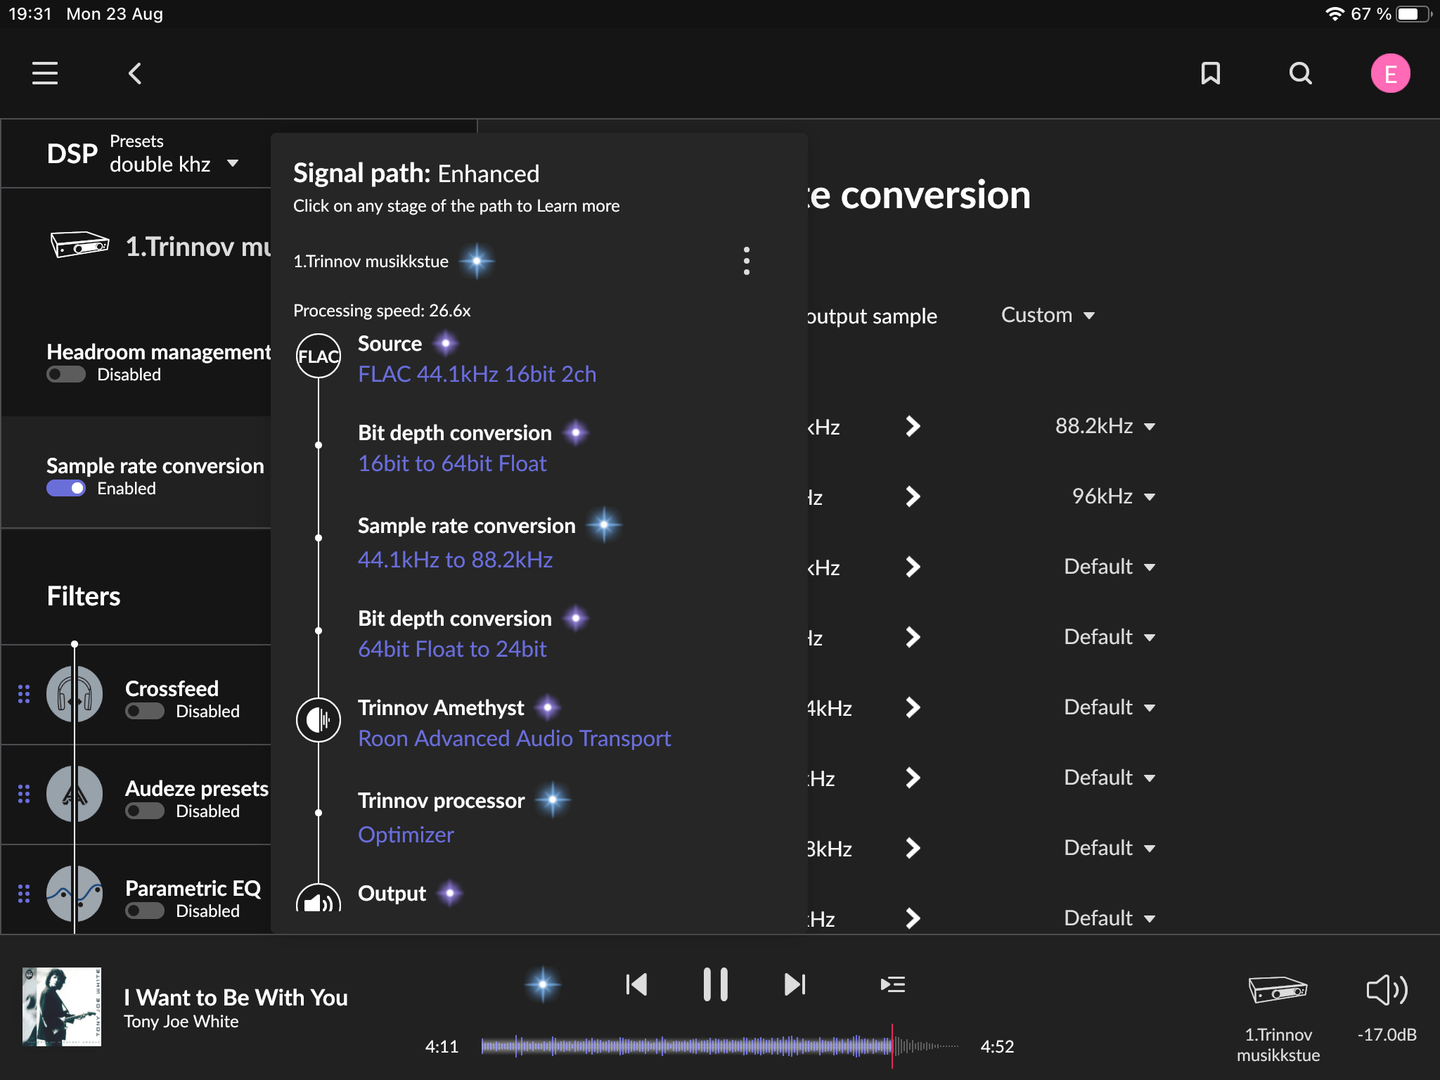Open the play queue icon
The height and width of the screenshot is (1080, 1440).
tap(892, 985)
